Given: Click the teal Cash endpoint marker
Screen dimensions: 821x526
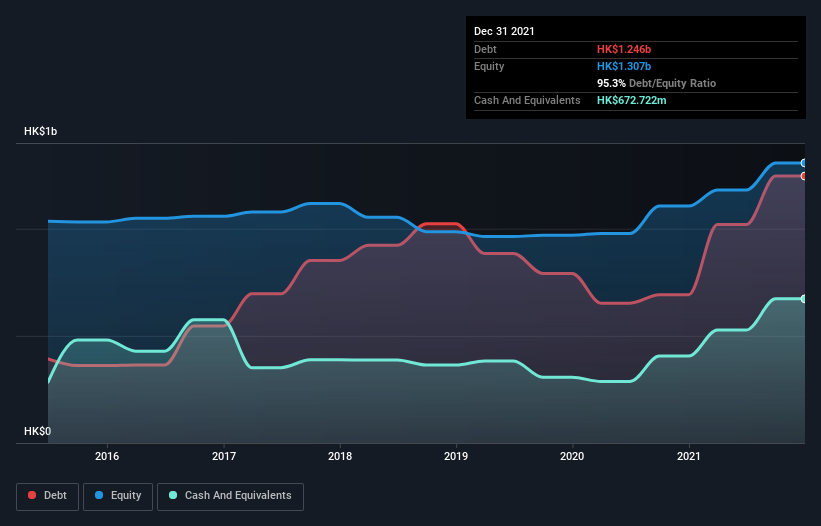Looking at the screenshot, I should coord(804,299).
